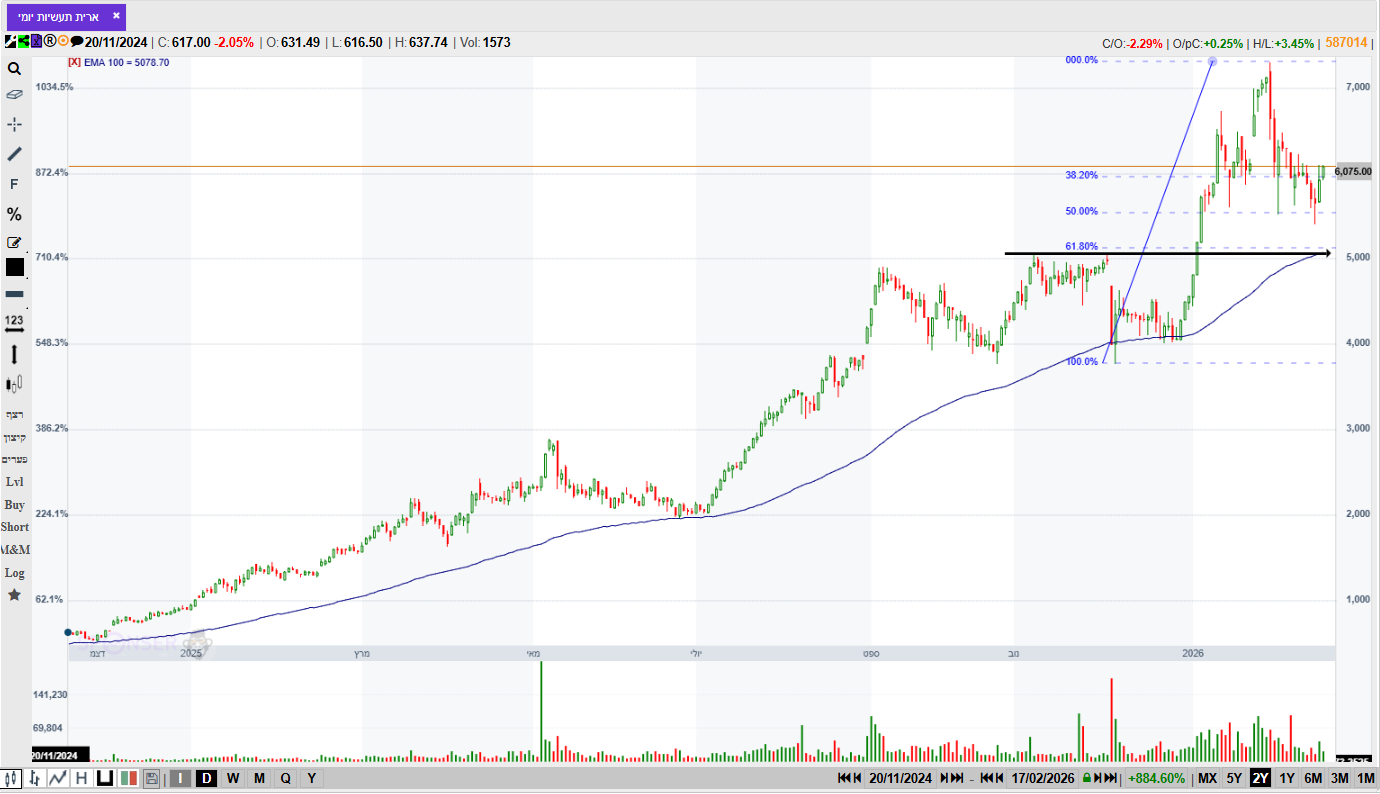Edit the start date 20/11/2024 field
This screenshot has height=794, width=1380.
click(x=900, y=778)
